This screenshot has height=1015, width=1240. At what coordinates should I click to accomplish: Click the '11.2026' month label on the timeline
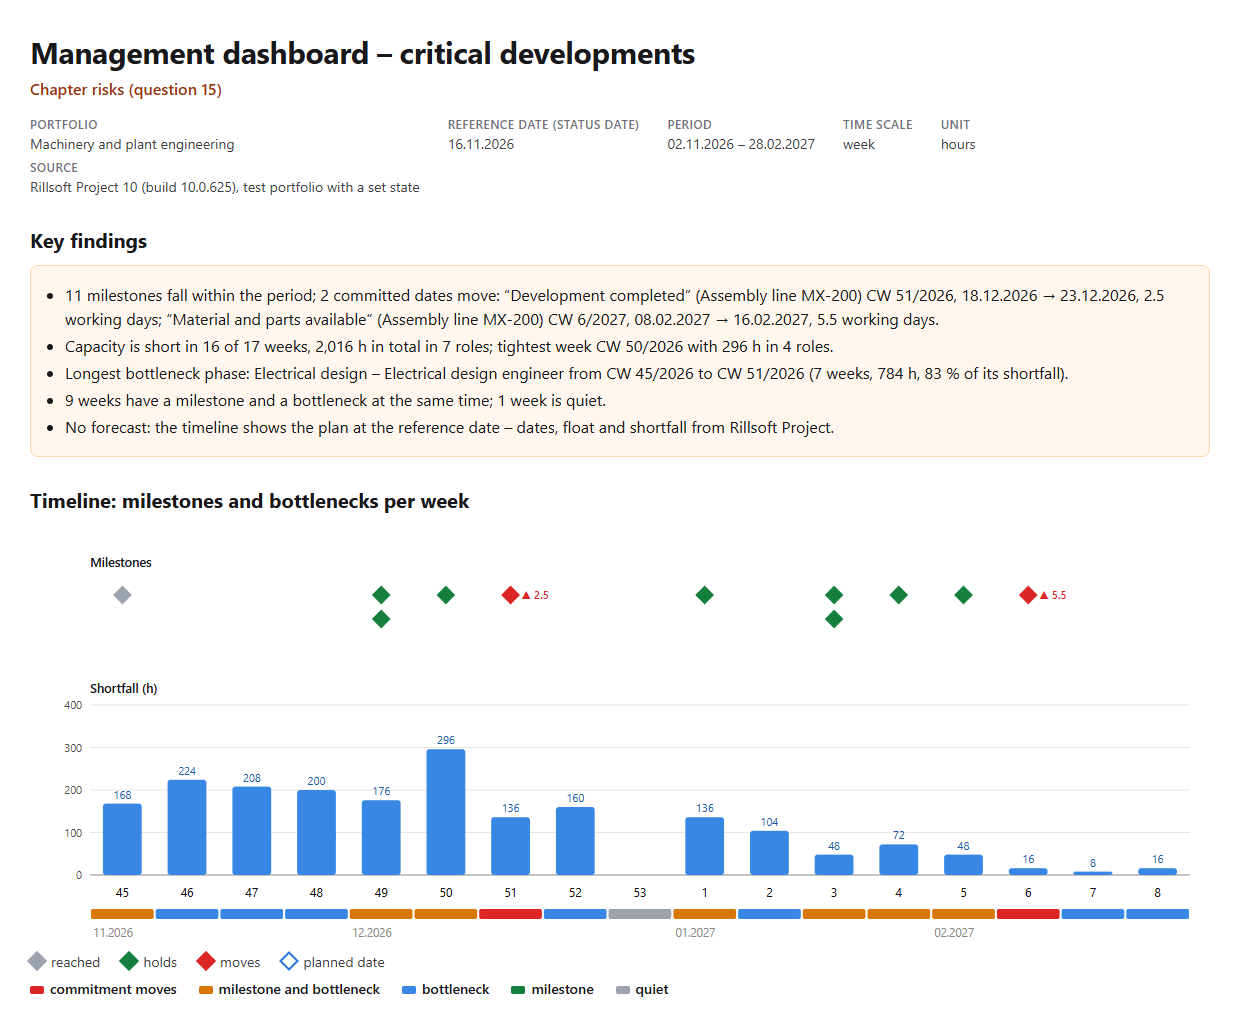[x=113, y=933]
